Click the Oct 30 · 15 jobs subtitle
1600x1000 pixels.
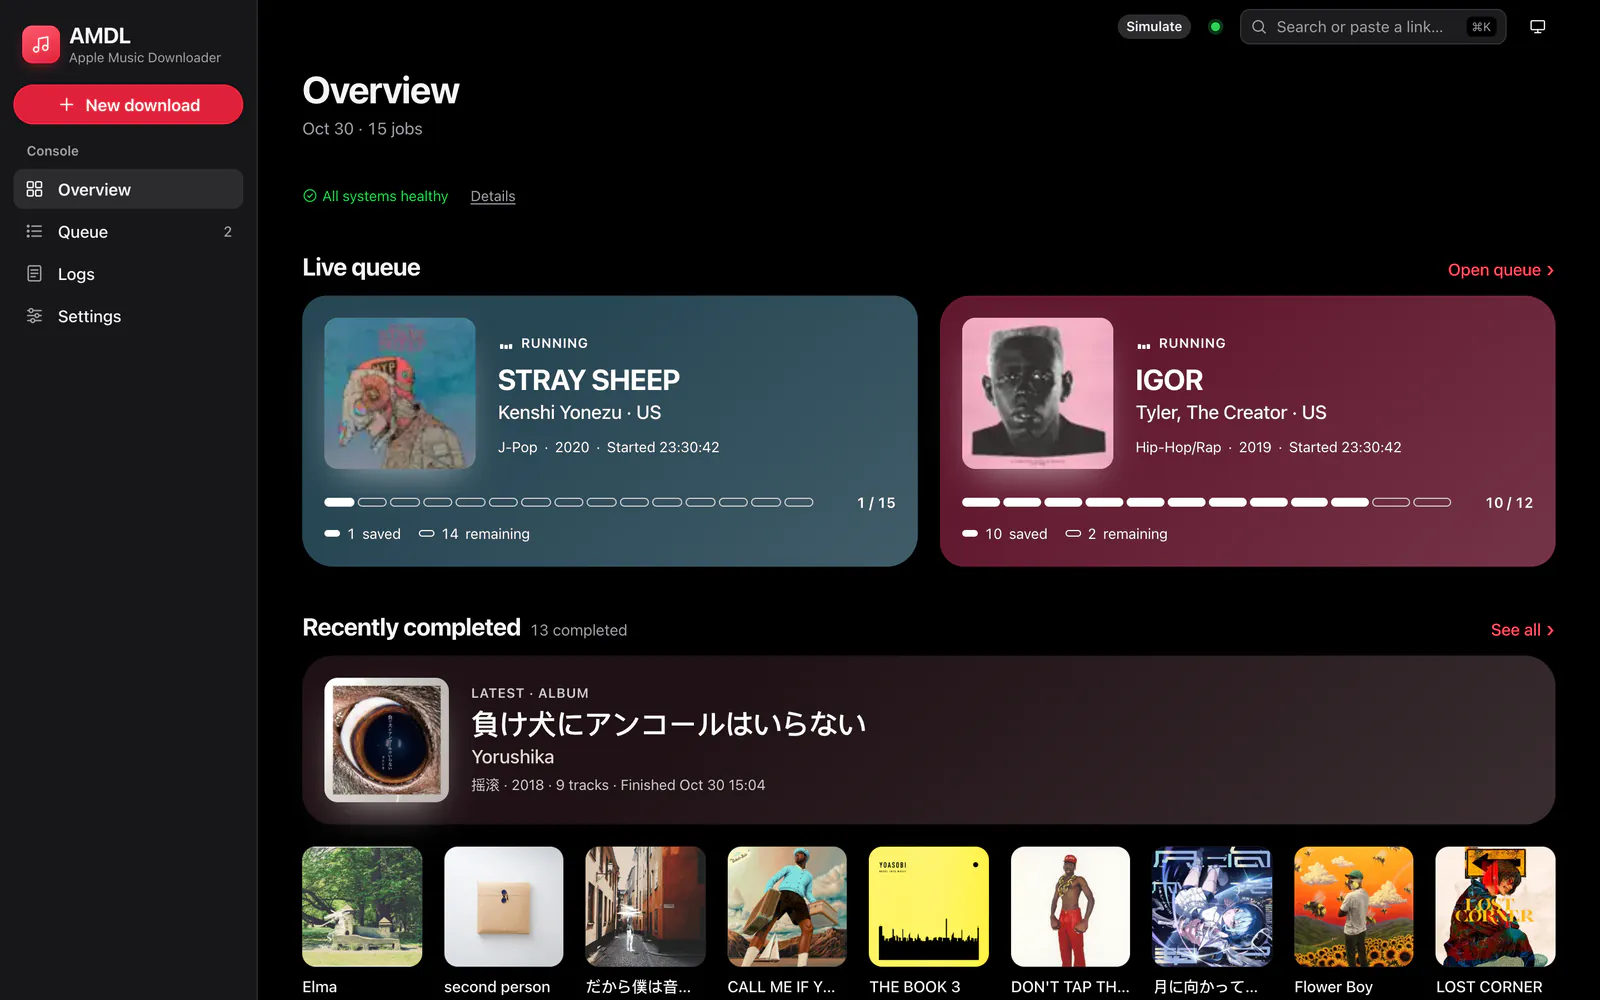coord(363,129)
